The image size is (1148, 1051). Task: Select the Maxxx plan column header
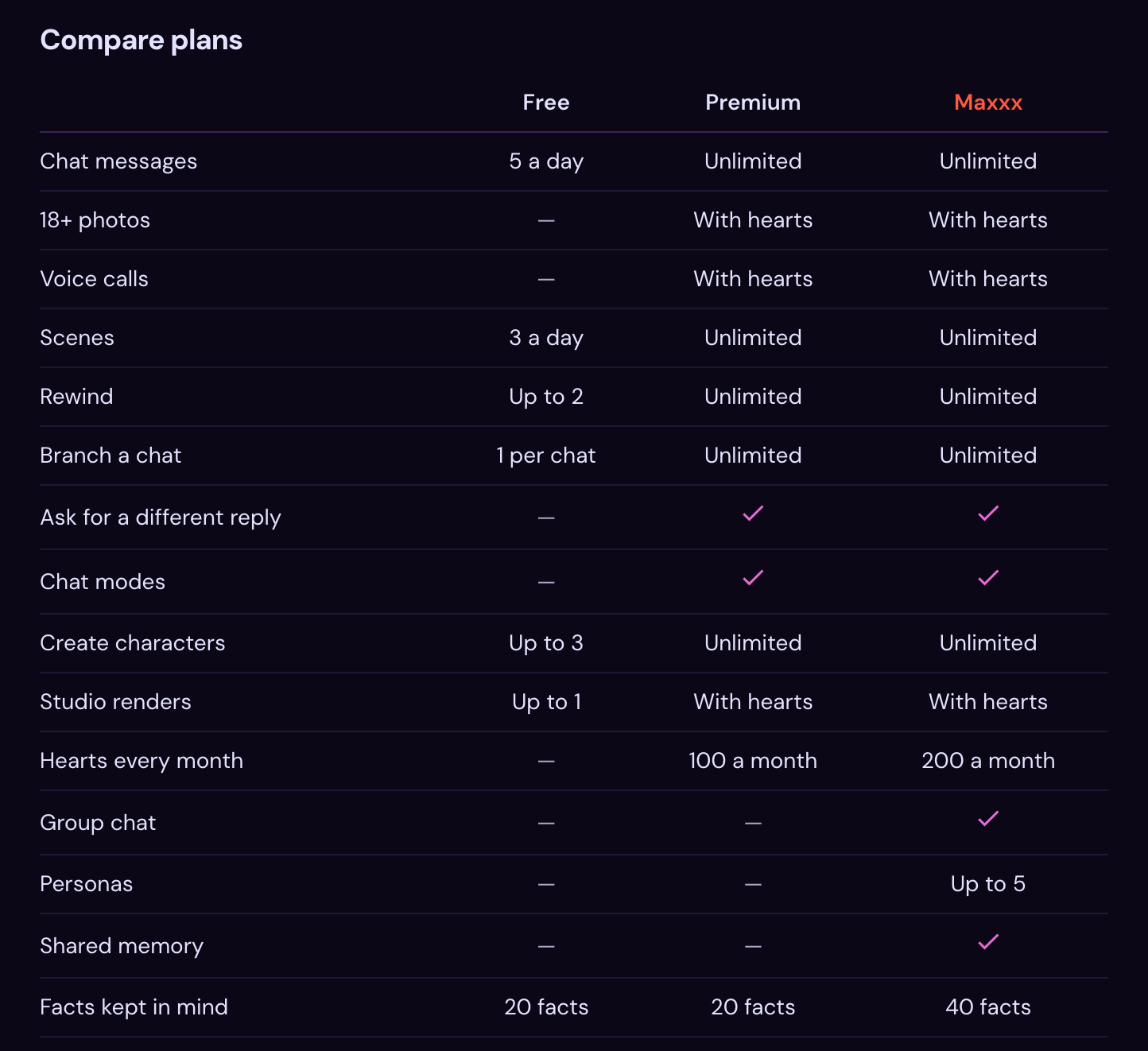click(x=988, y=102)
